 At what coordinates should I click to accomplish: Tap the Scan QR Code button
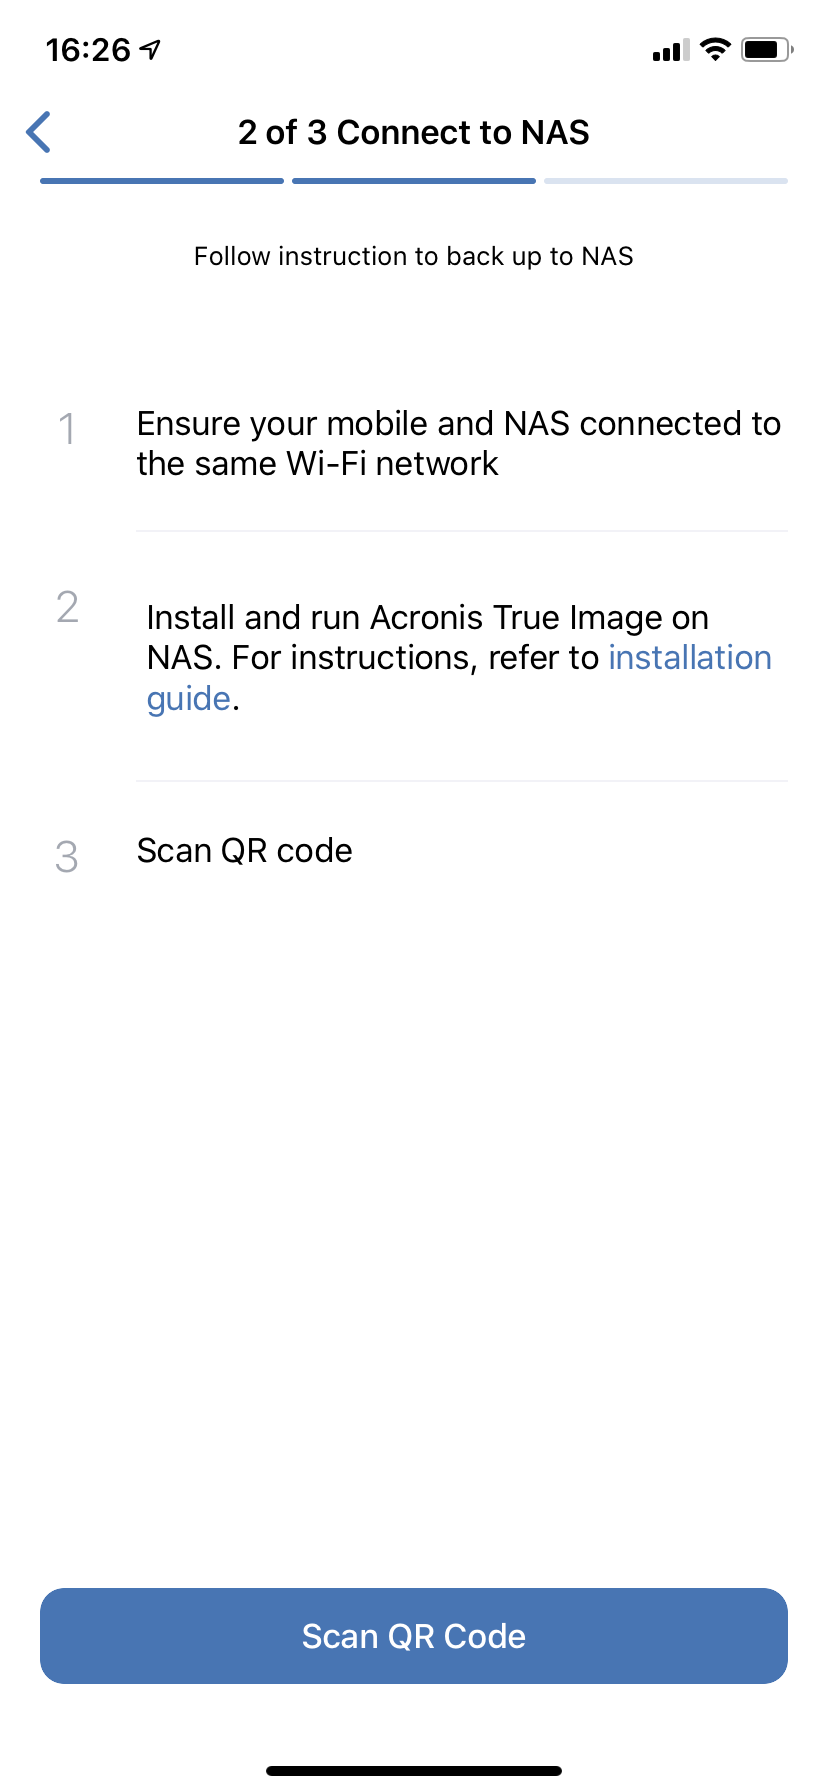[414, 1636]
